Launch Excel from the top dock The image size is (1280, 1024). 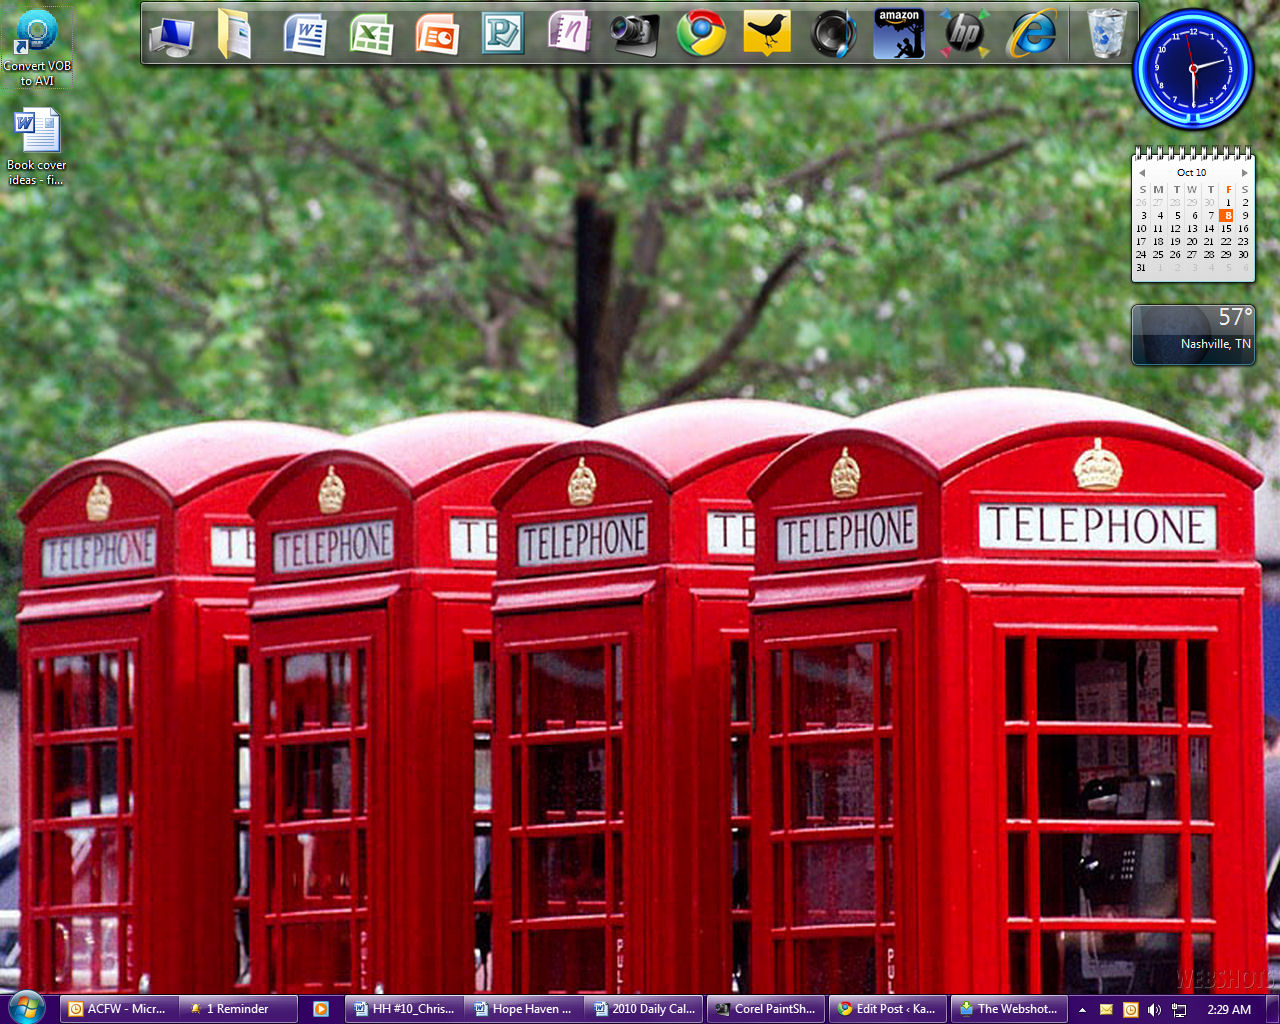point(371,35)
